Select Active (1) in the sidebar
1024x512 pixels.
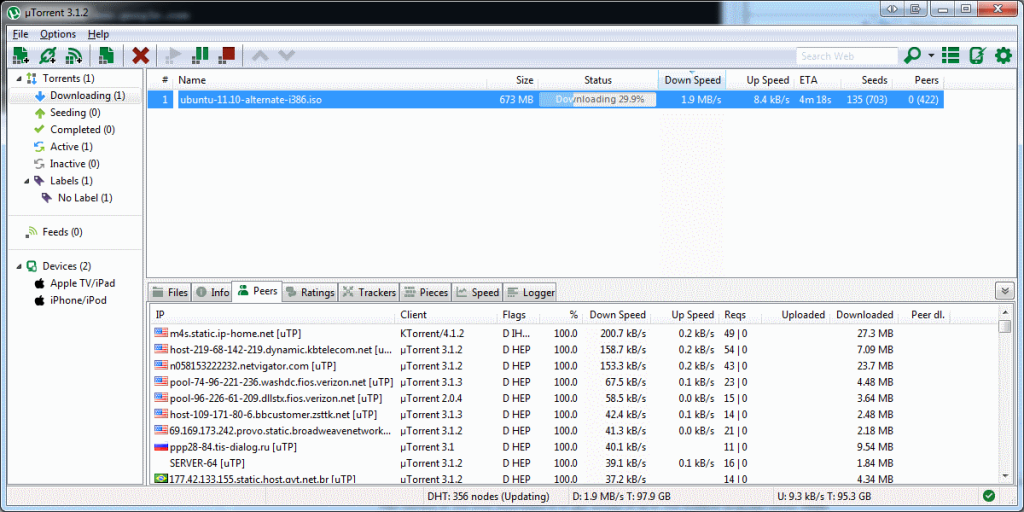click(71, 146)
